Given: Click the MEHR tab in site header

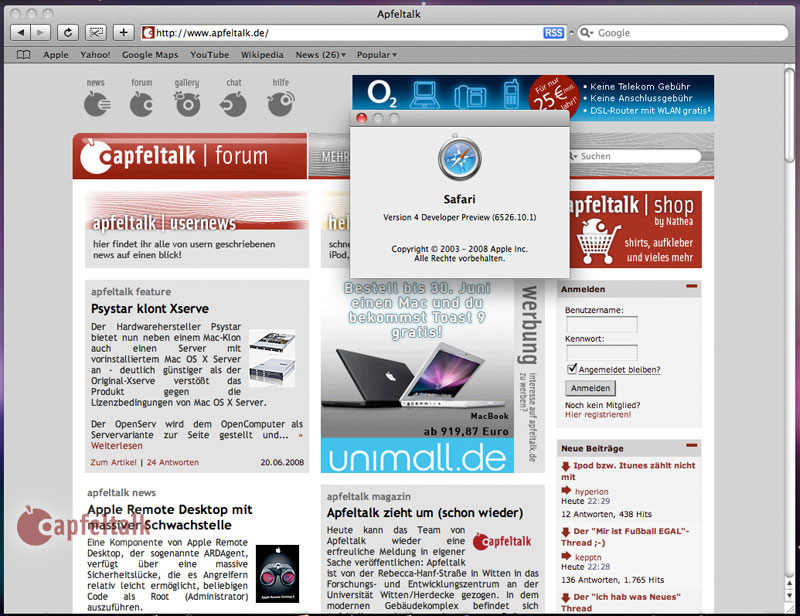Looking at the screenshot, I should [x=335, y=157].
